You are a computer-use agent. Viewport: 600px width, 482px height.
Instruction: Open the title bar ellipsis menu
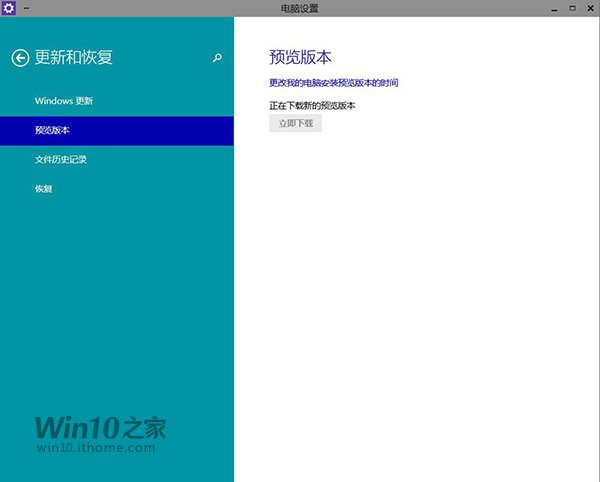coord(26,8)
